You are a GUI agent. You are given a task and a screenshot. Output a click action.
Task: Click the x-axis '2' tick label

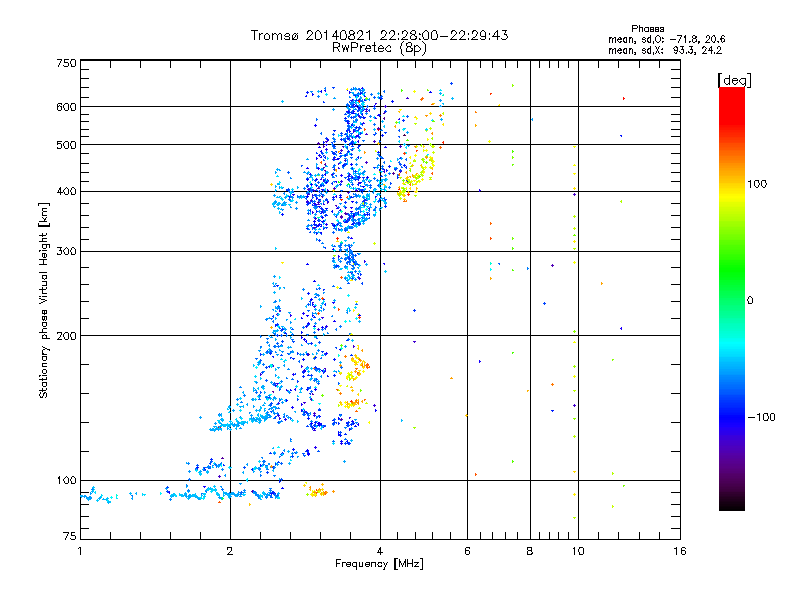230,551
